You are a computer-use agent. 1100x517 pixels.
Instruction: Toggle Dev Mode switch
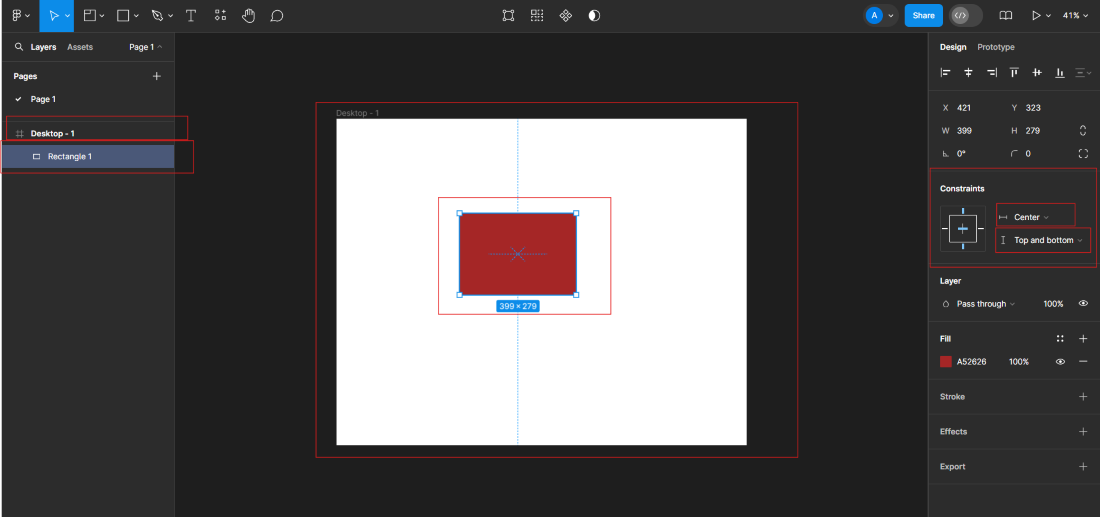pyautogui.click(x=966, y=15)
